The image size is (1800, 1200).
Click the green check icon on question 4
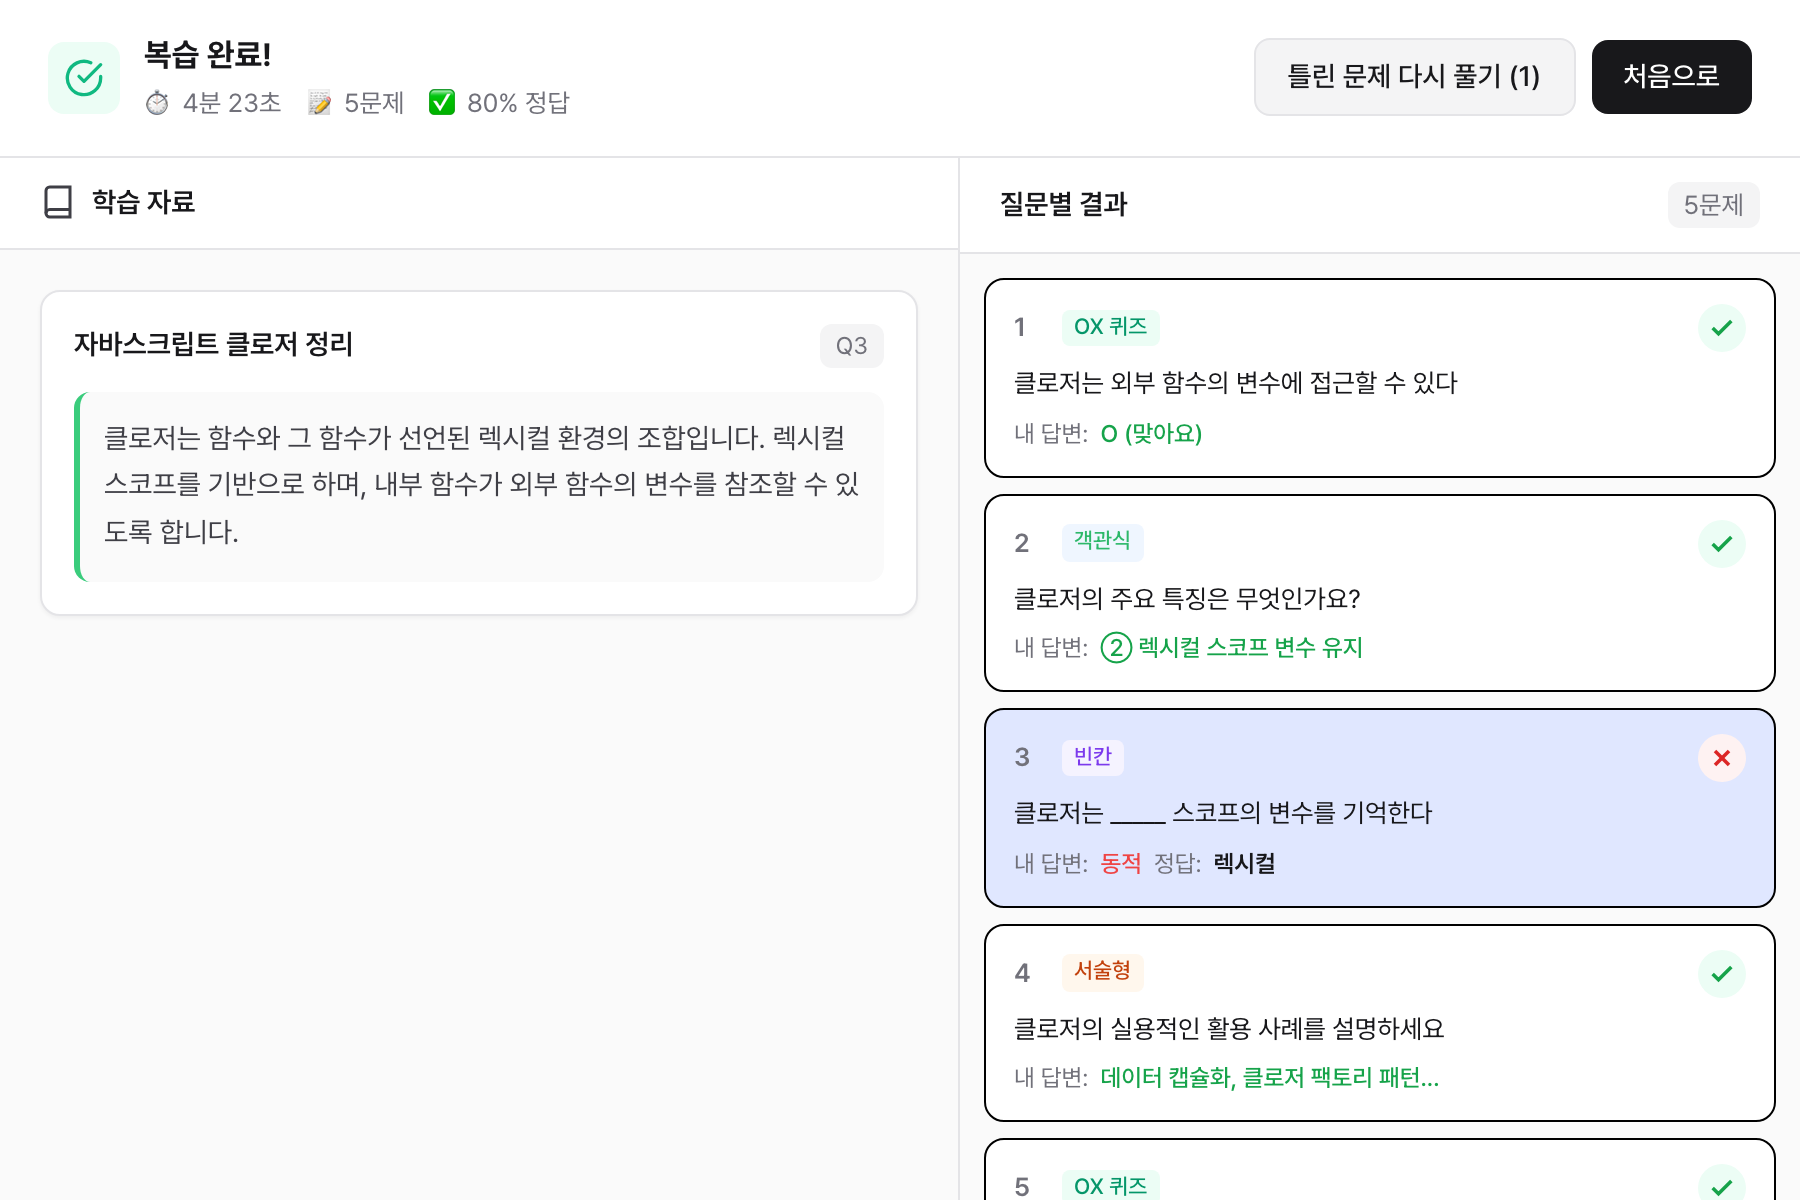pyautogui.click(x=1721, y=974)
